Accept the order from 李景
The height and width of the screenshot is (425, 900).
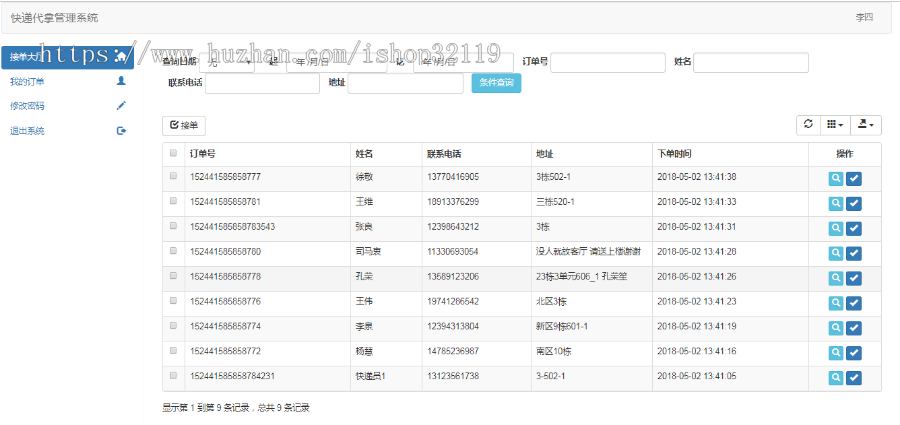click(x=854, y=328)
